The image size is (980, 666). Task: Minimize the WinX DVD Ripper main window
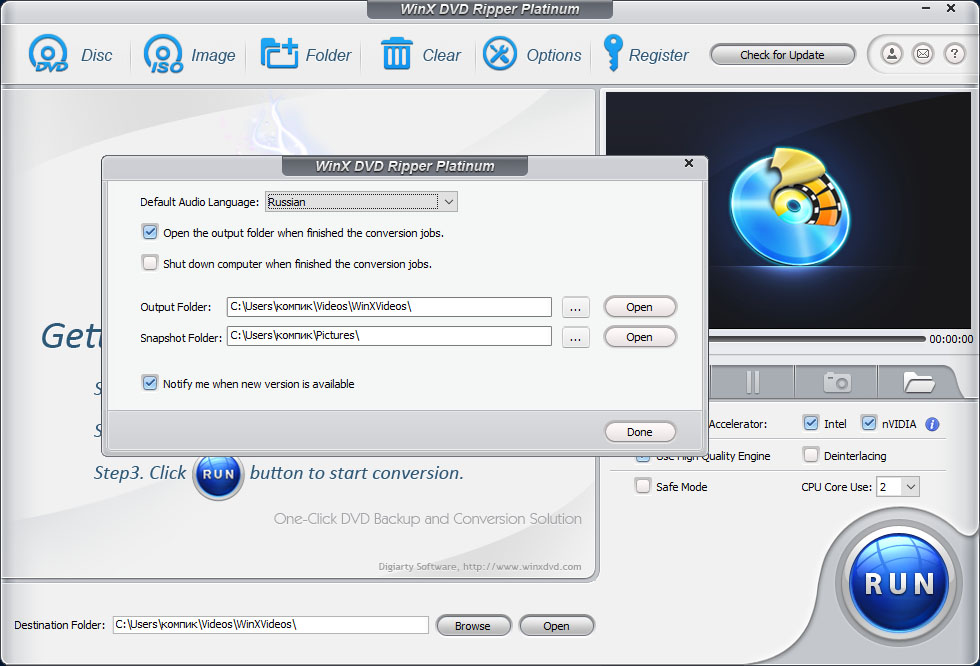tap(926, 8)
